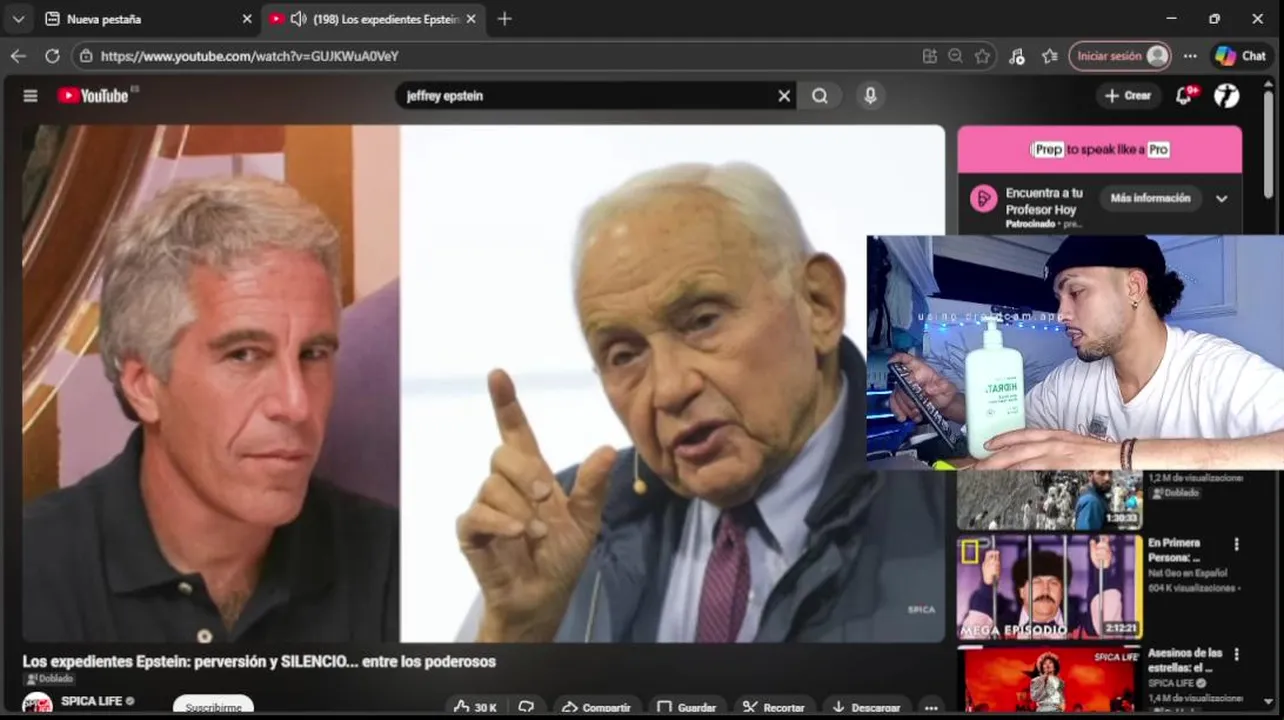Open the tab actions dropdown
The height and width of the screenshot is (720, 1284).
[18, 19]
